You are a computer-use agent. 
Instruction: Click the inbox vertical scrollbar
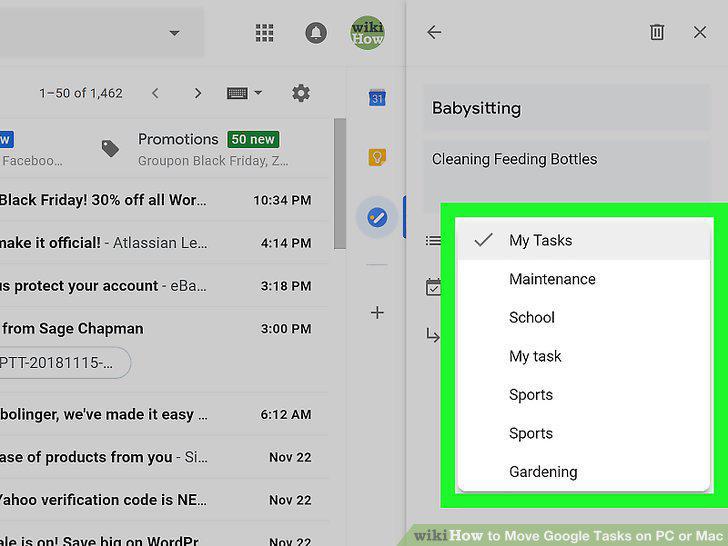click(x=340, y=184)
